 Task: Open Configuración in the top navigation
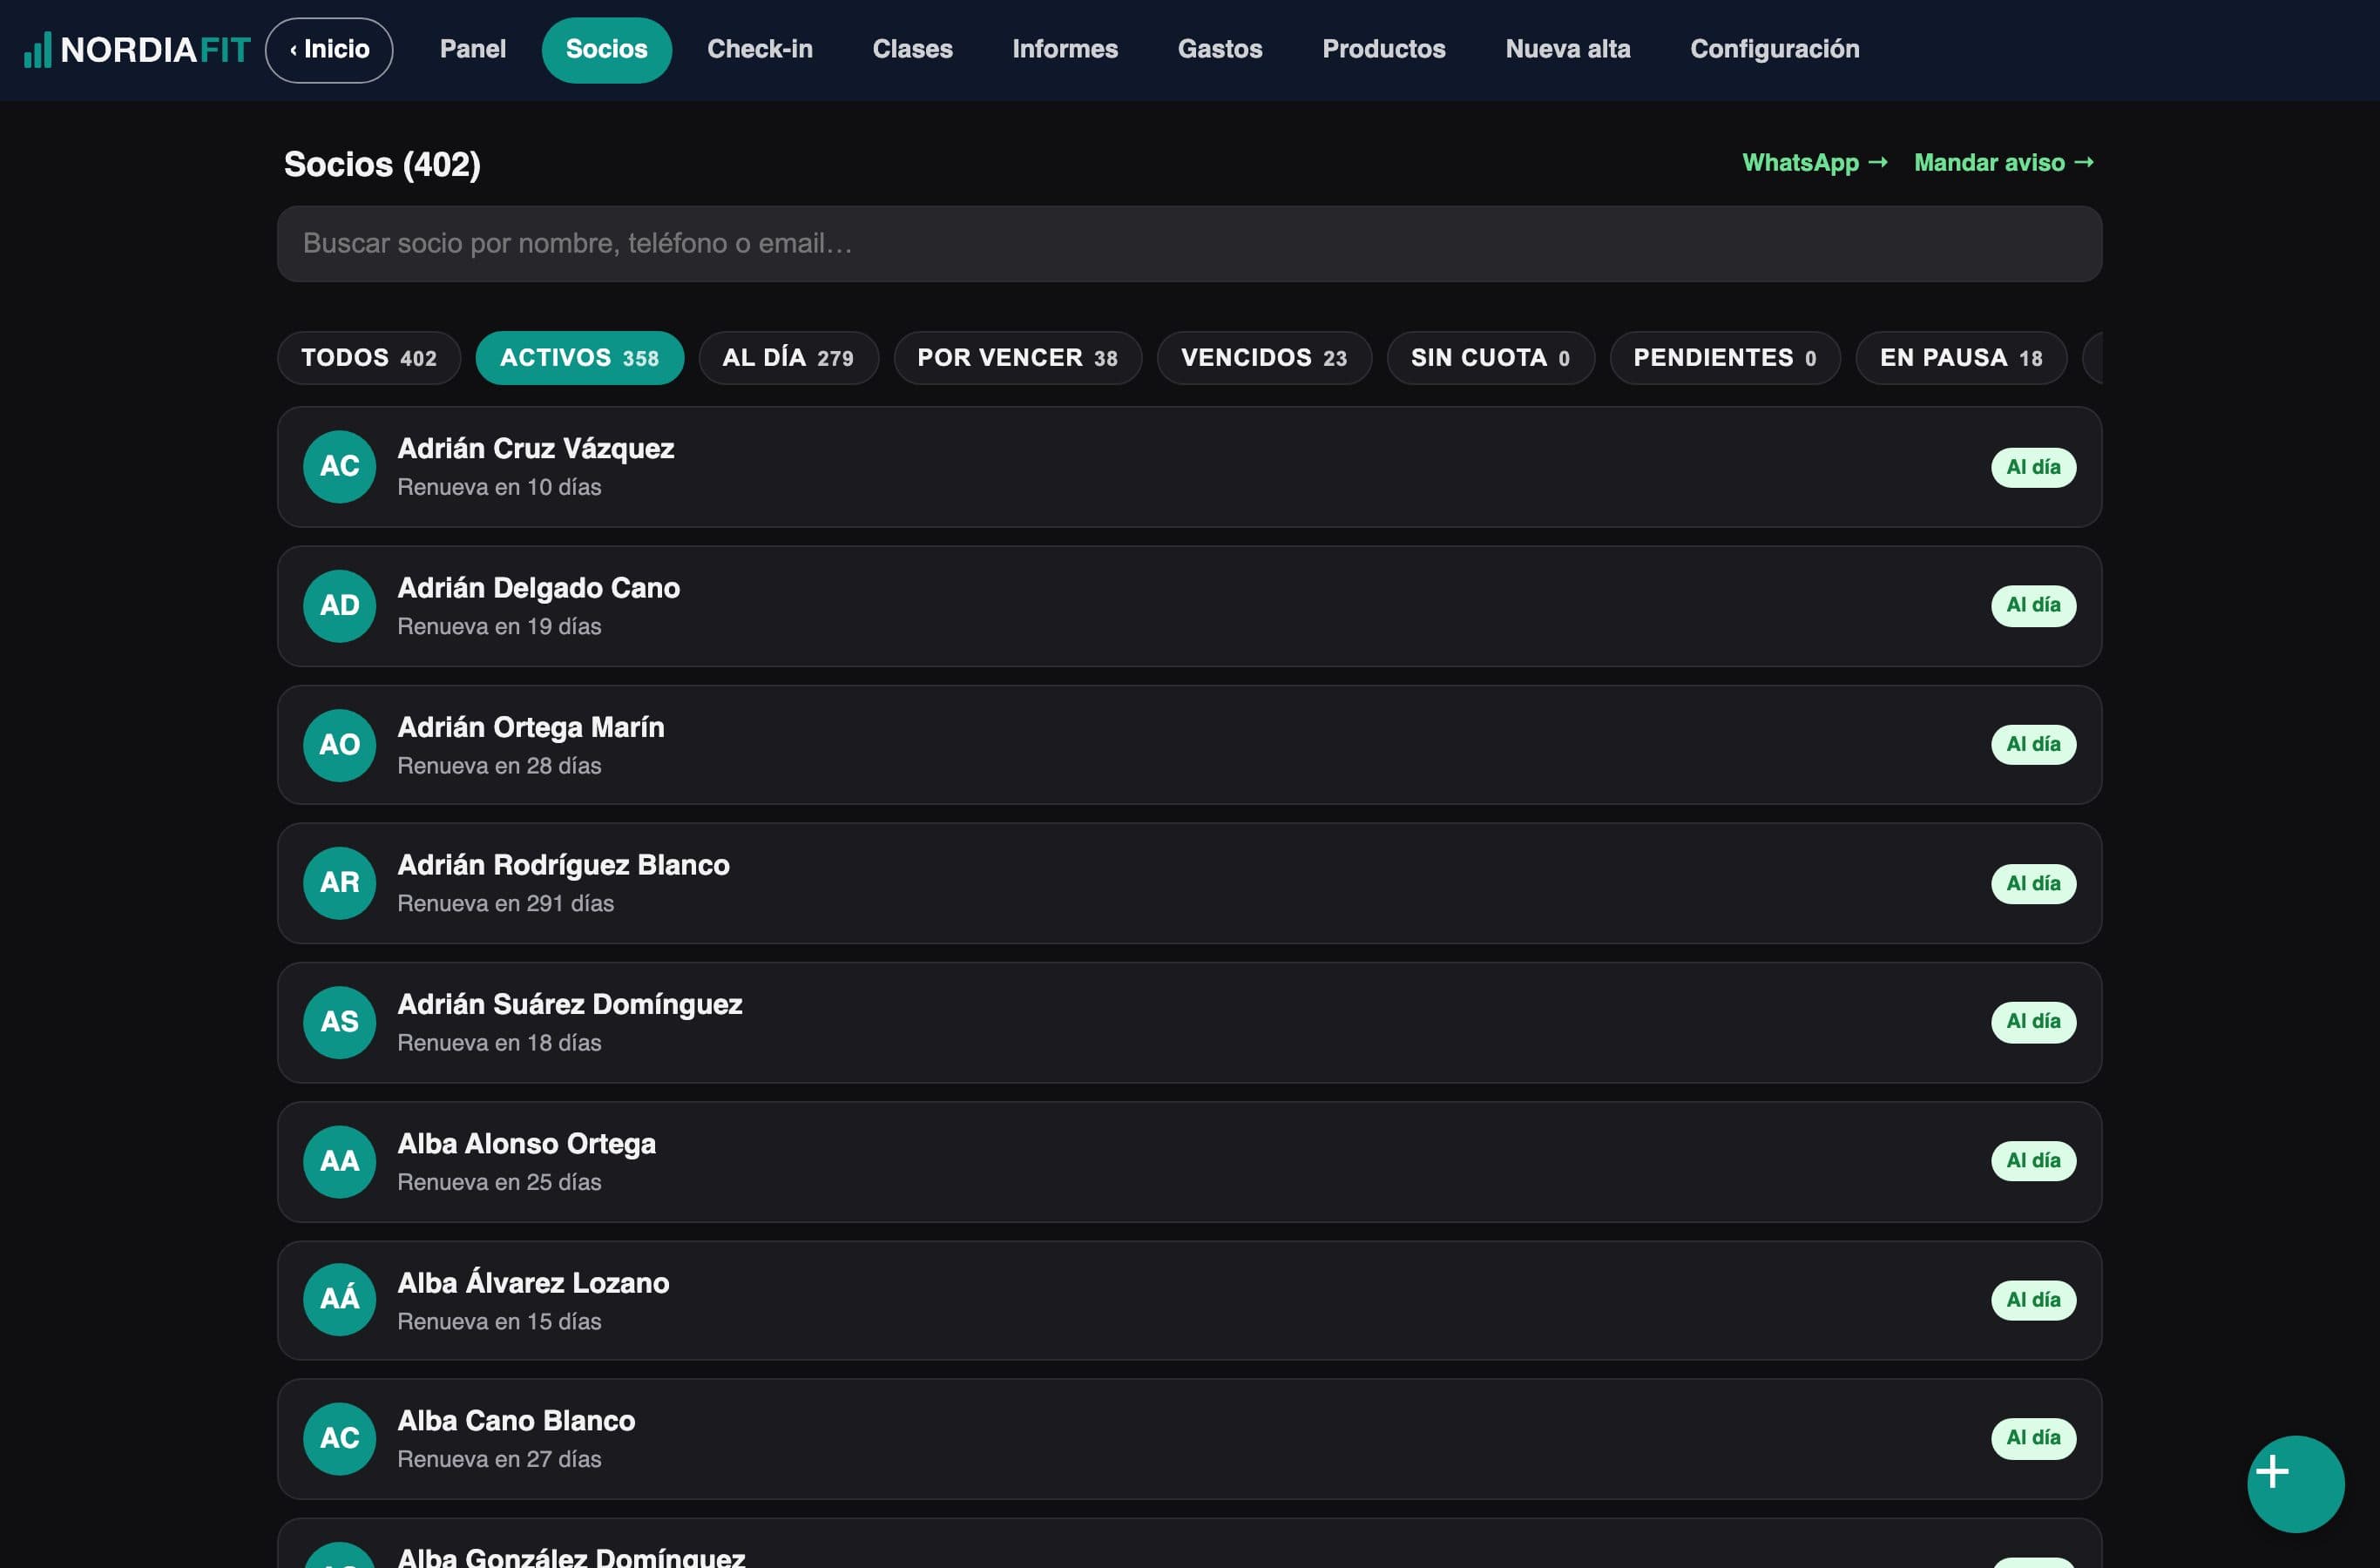click(x=1774, y=50)
